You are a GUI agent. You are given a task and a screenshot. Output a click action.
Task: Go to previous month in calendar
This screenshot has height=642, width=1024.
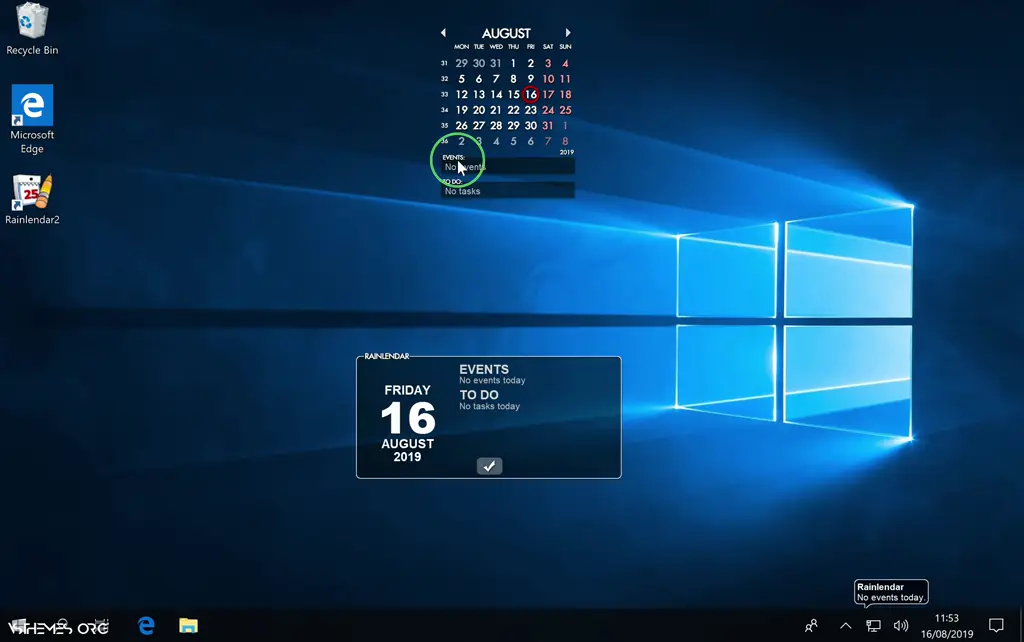coord(443,33)
